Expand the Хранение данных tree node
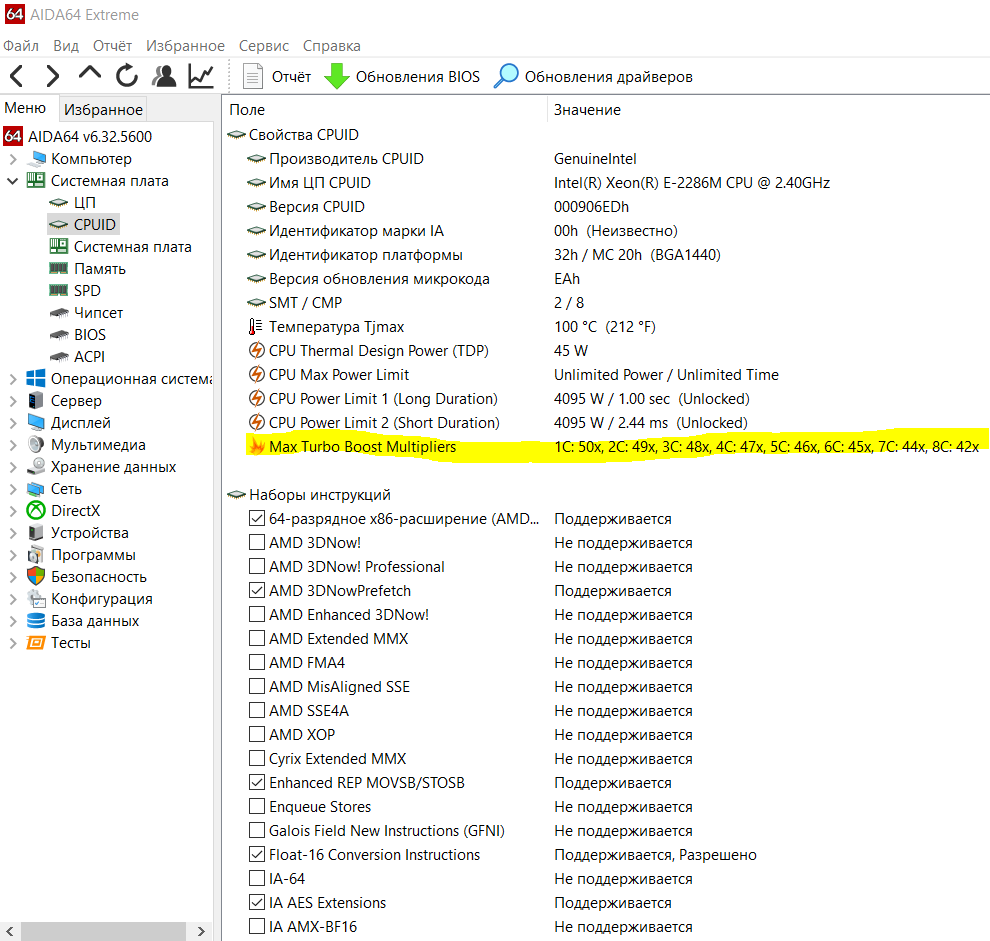This screenshot has width=990, height=941. point(13,467)
